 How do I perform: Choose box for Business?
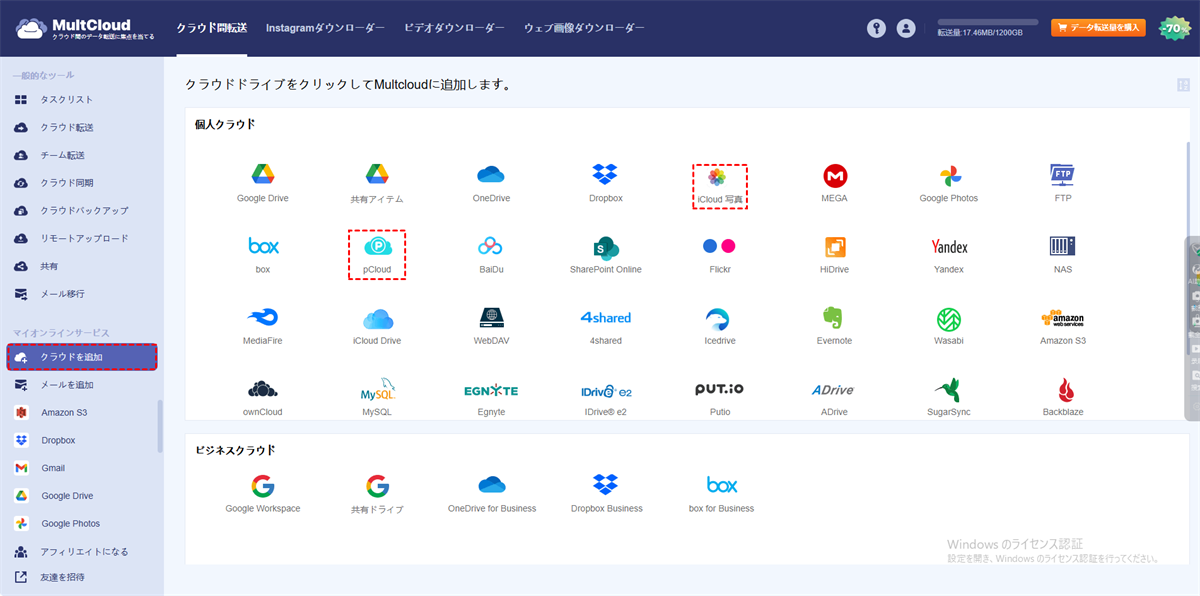pyautogui.click(x=721, y=485)
